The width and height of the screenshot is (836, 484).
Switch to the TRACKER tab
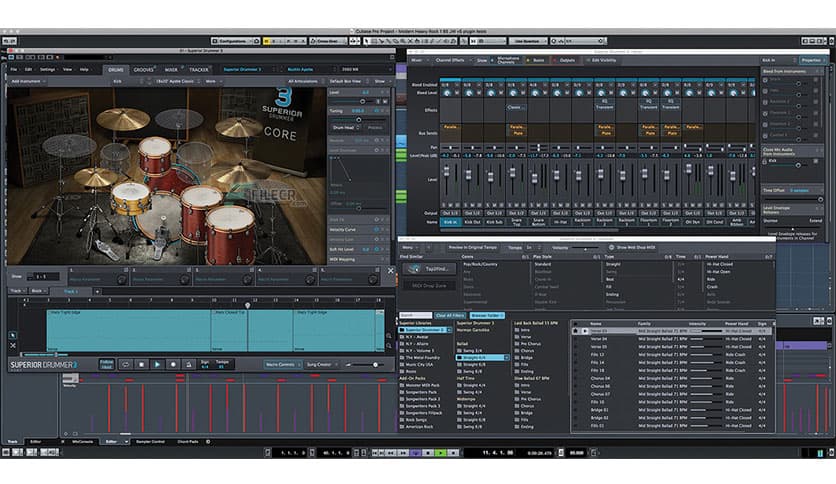click(199, 70)
